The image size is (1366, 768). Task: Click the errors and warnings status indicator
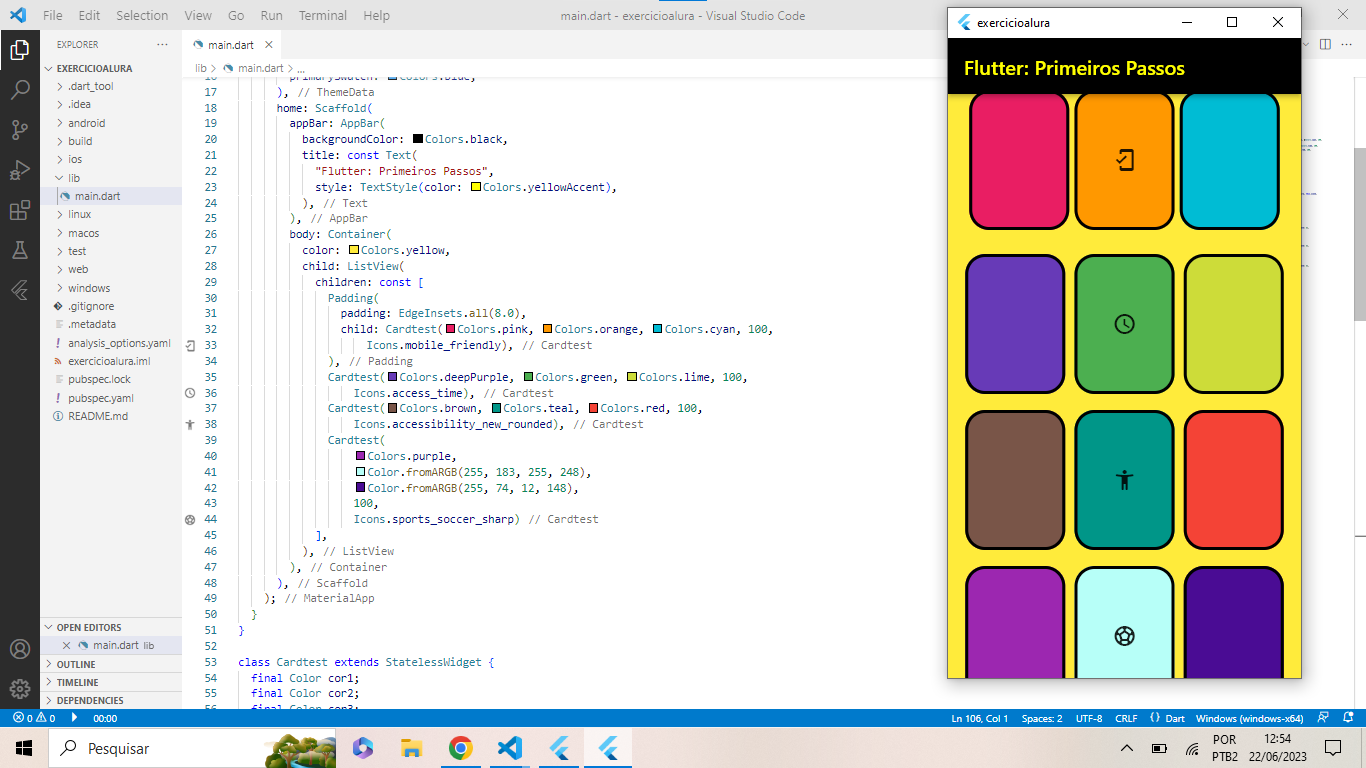(34, 718)
